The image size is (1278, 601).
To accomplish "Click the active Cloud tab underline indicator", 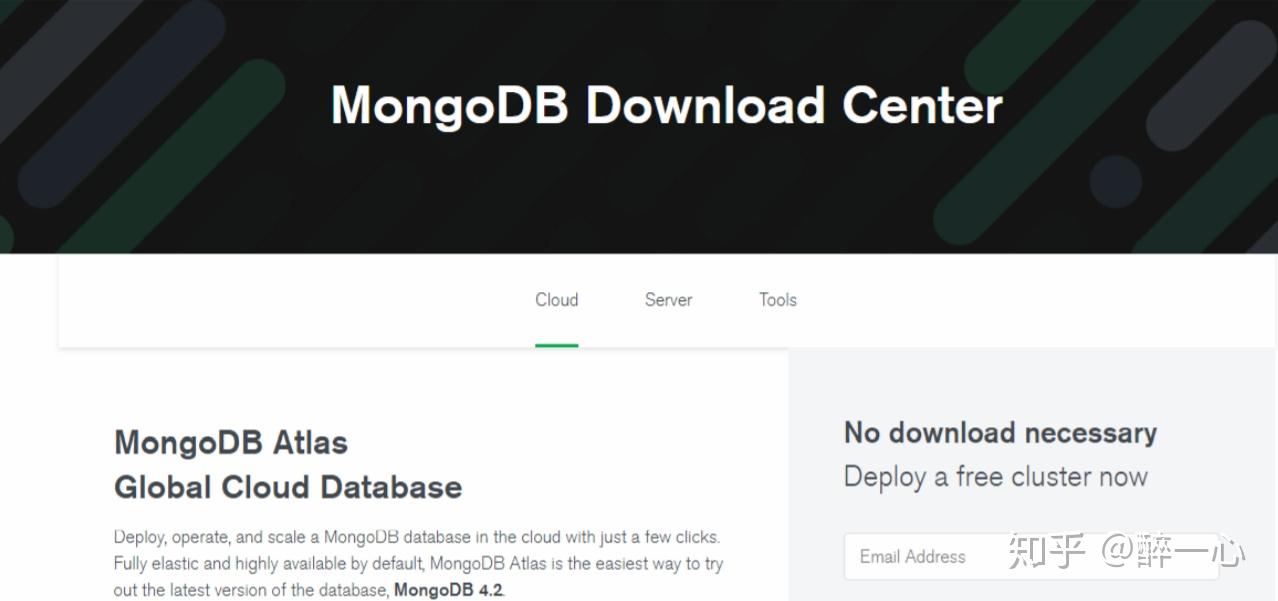I will [556, 344].
